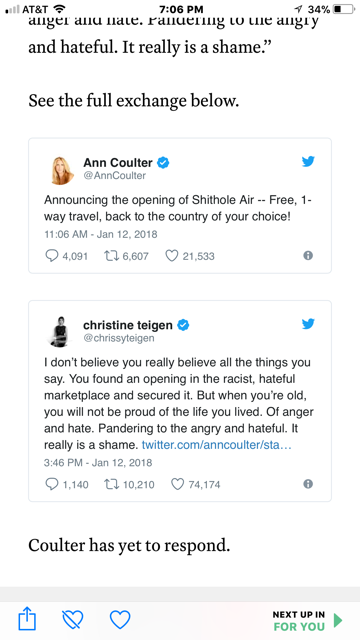Screen dimensions: 360x640
Task: Tap the heart love icon in toolbar
Action: point(120,620)
